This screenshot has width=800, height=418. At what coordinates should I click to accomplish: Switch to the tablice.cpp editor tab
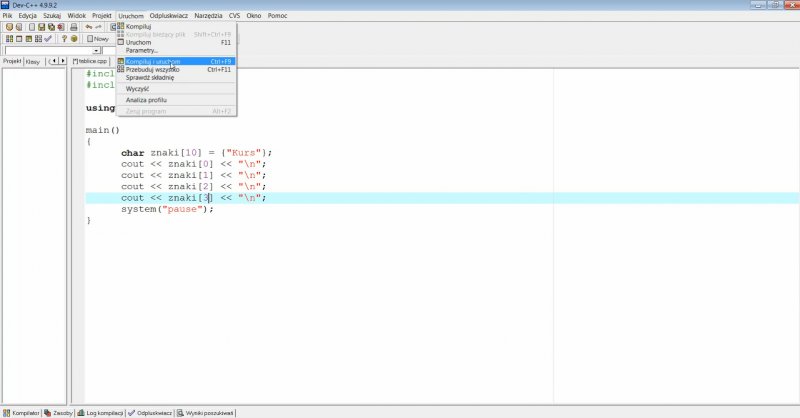click(90, 61)
